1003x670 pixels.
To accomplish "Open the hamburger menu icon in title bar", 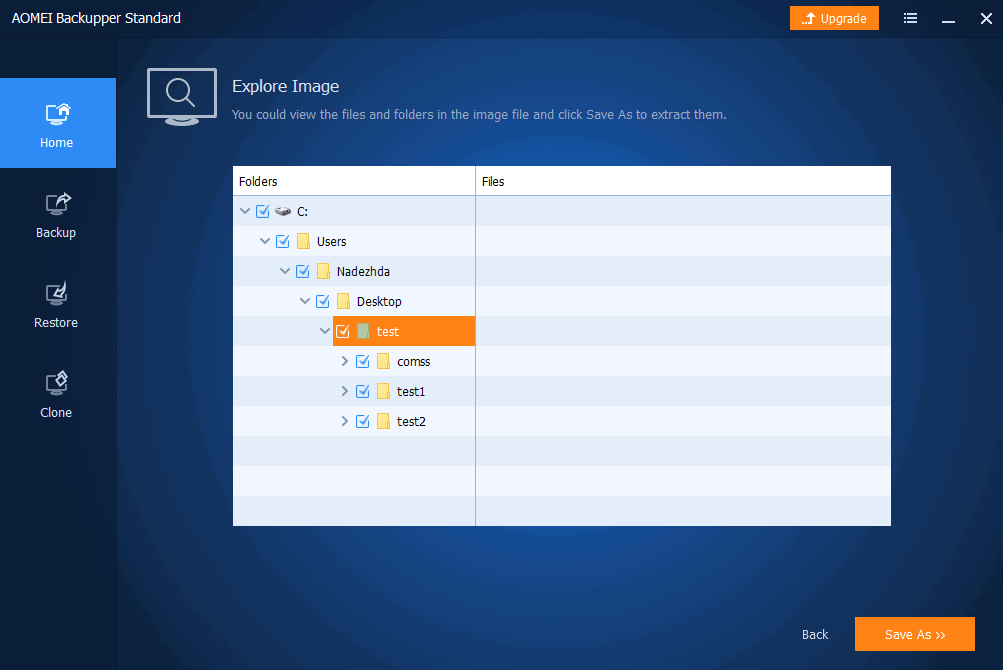I will click(x=910, y=19).
